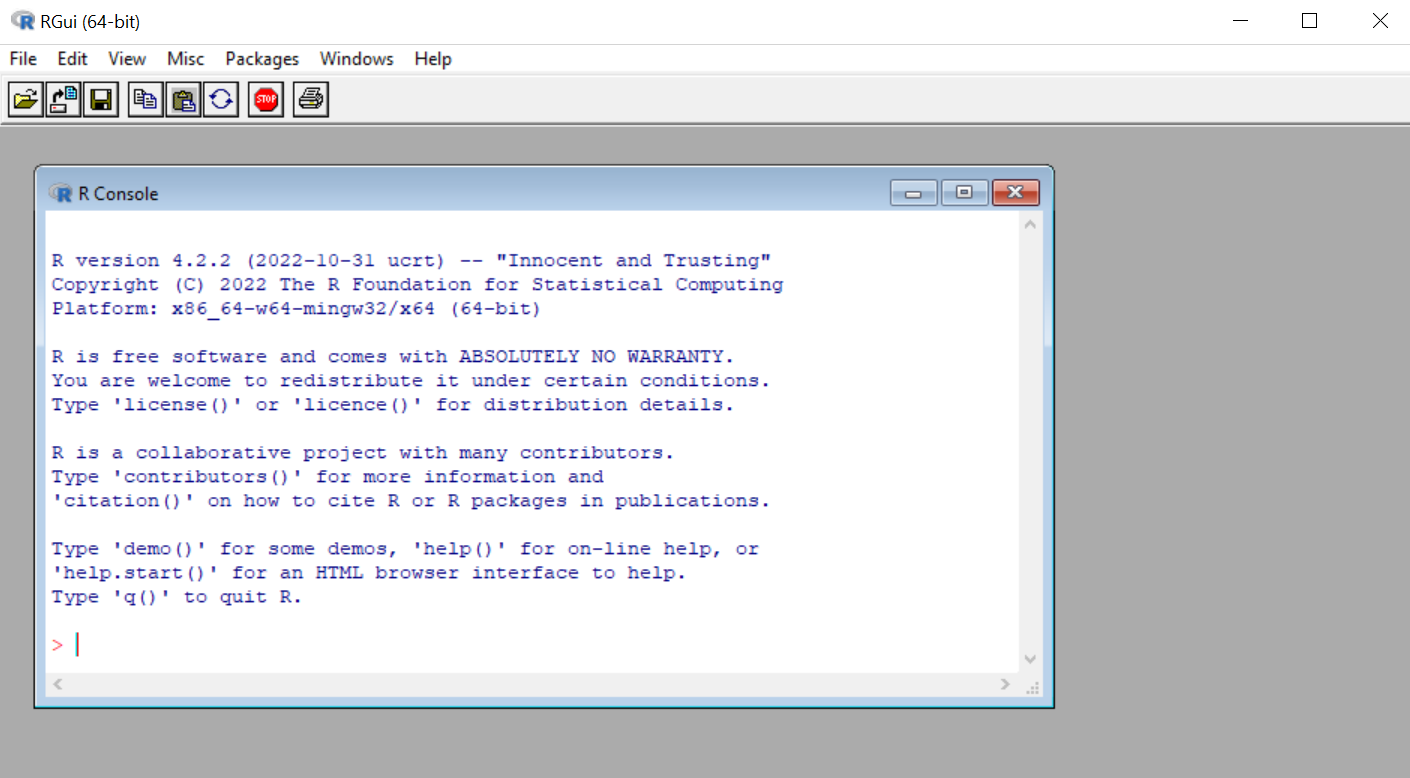This screenshot has width=1410, height=778.
Task: Click the 'Copyright (C) 2022' line
Action: (x=417, y=285)
